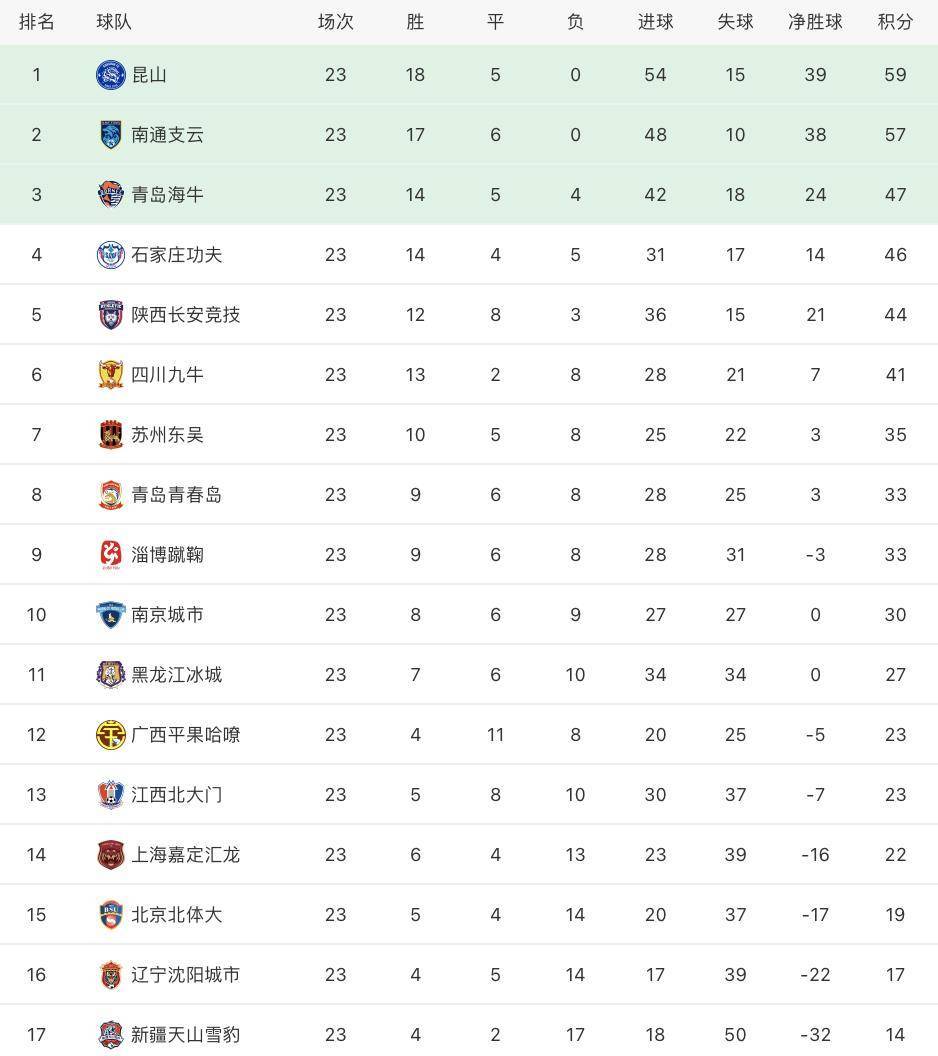Select the 石家庄功夫 team logo
This screenshot has width=938, height=1056.
coord(111,255)
